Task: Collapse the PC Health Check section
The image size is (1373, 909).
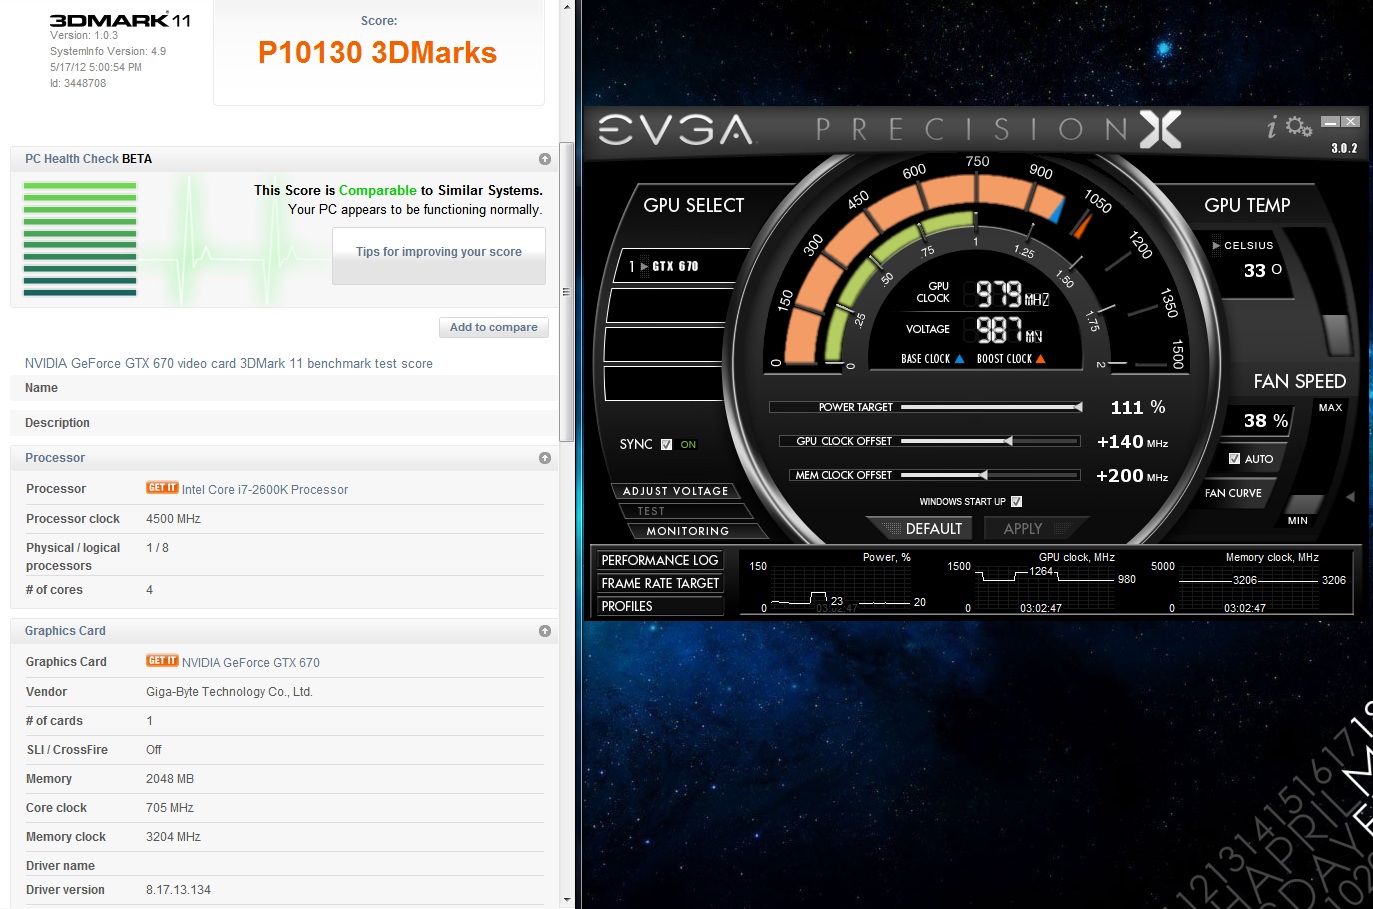Action: tap(545, 159)
